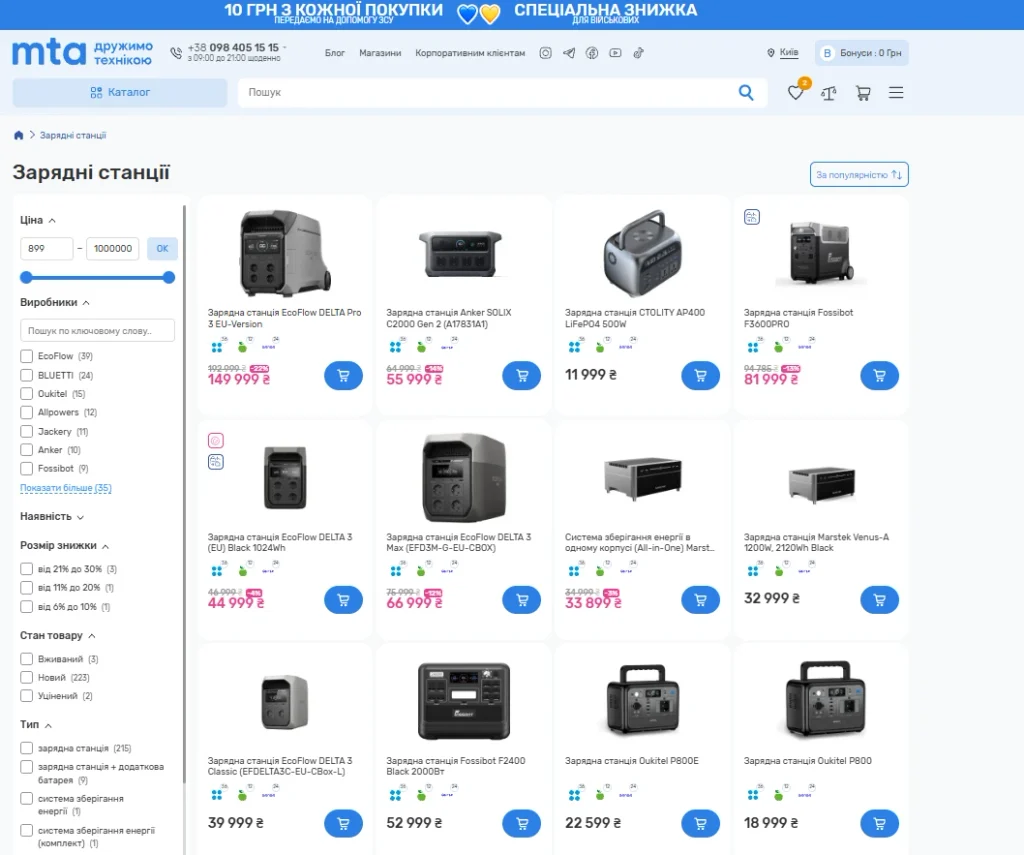The width and height of the screenshot is (1024, 855).
Task: Add Fossibot F2400 to cart
Action: pos(522,824)
